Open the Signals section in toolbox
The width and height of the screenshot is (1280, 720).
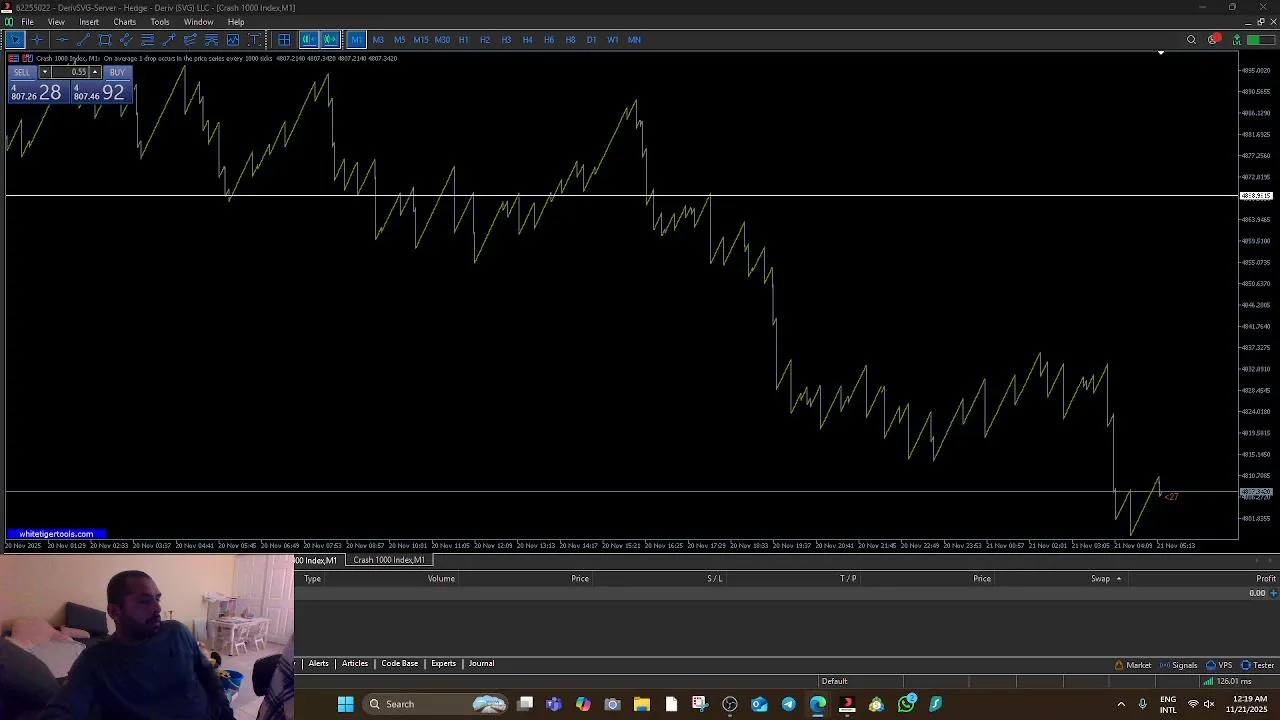pyautogui.click(x=1178, y=665)
